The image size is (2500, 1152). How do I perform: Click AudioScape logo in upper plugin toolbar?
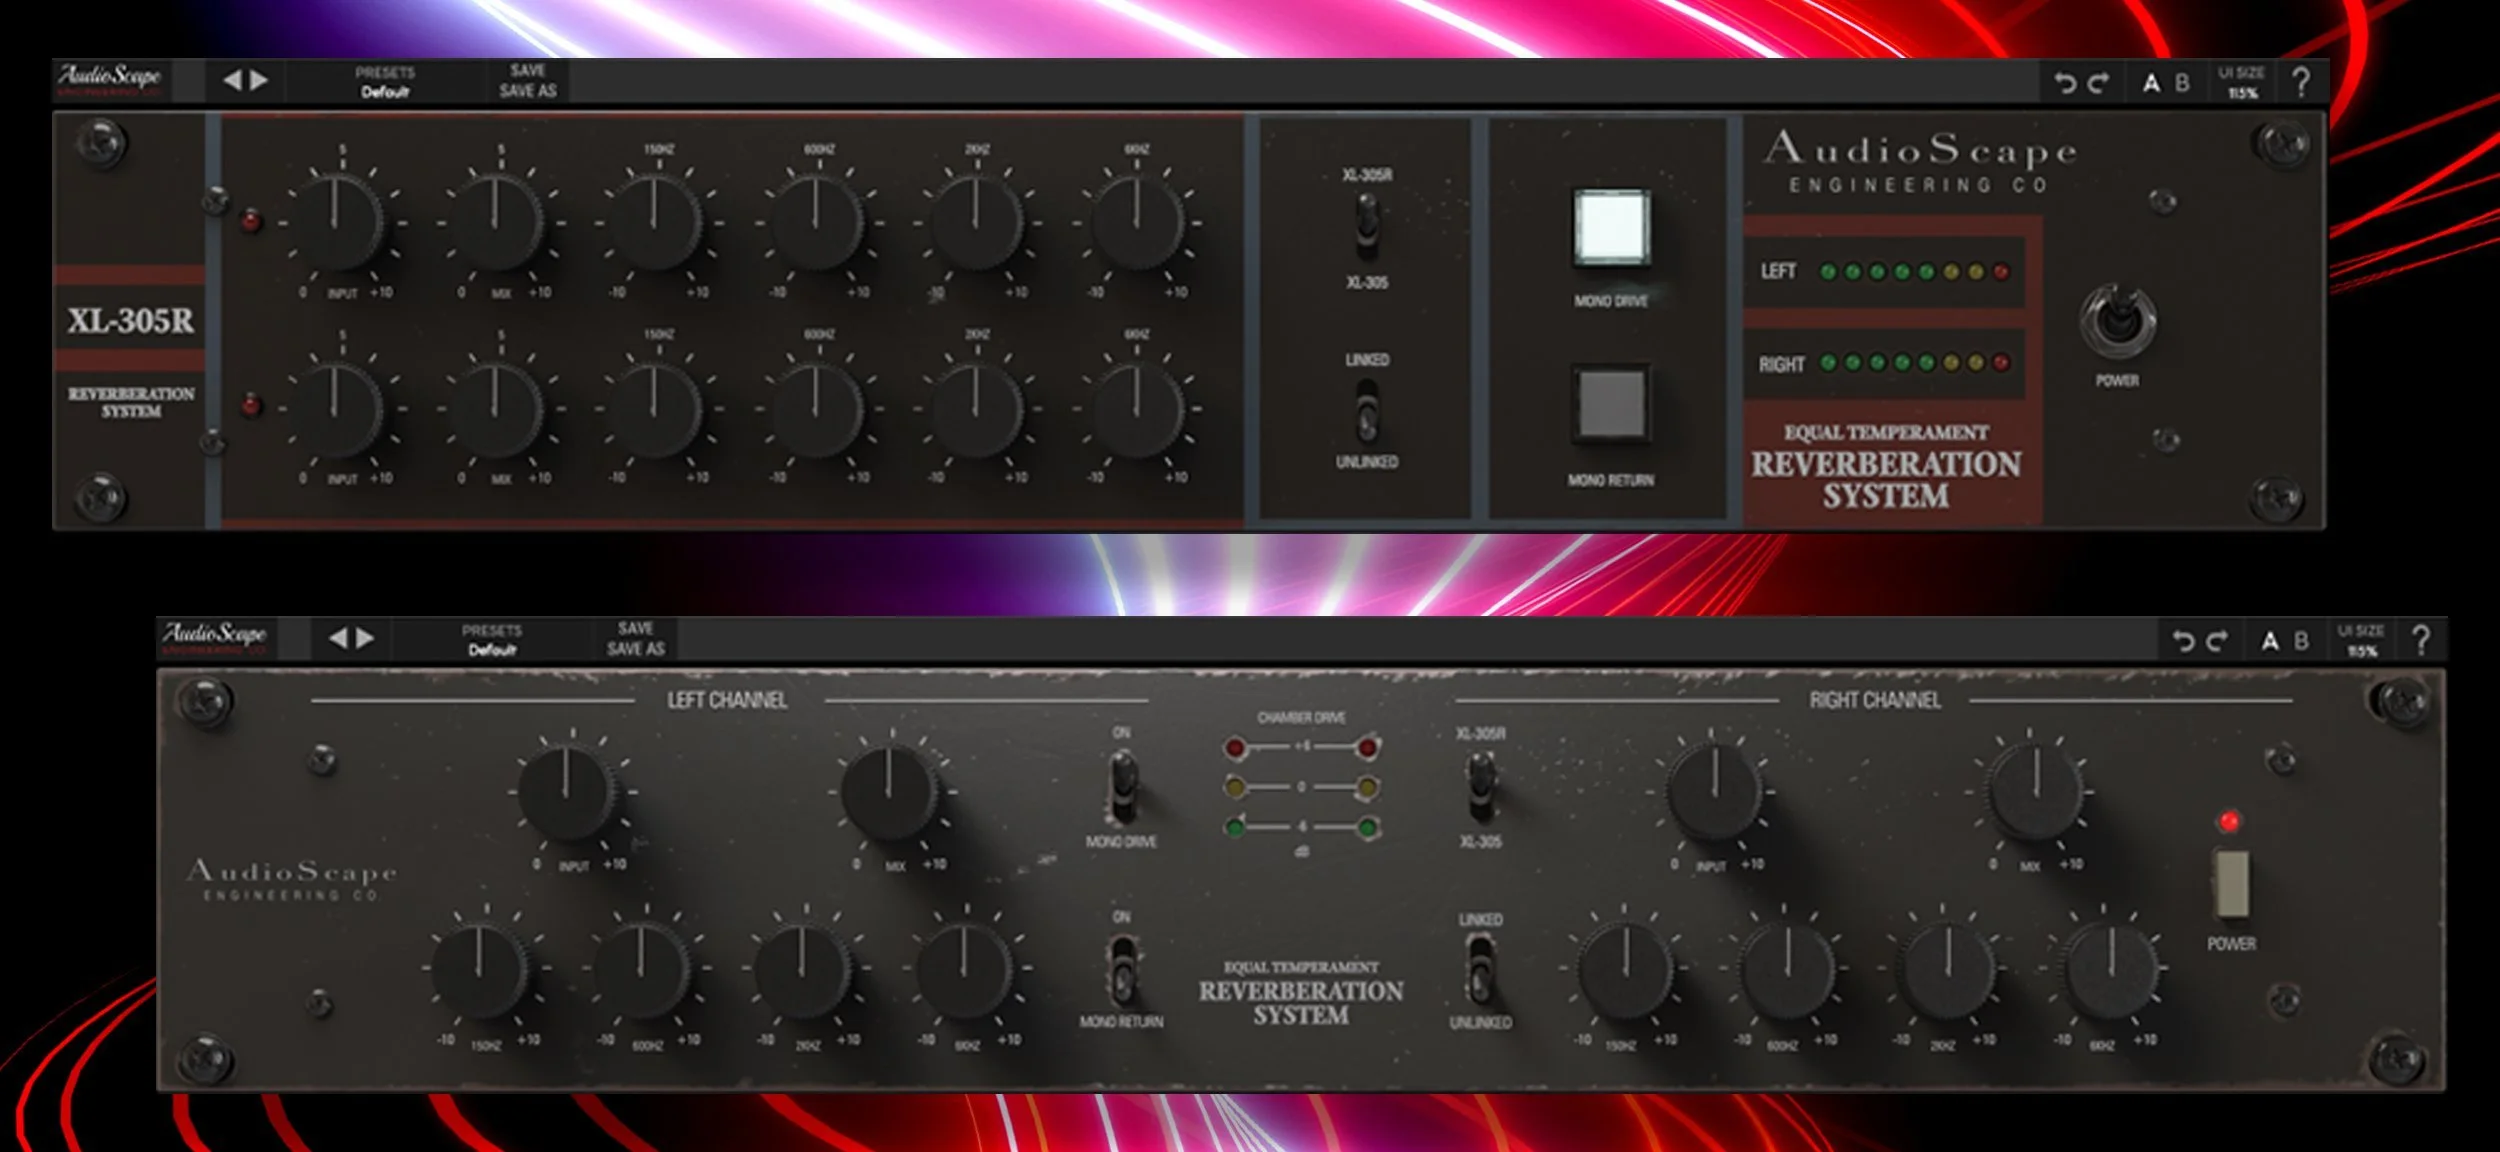109,79
